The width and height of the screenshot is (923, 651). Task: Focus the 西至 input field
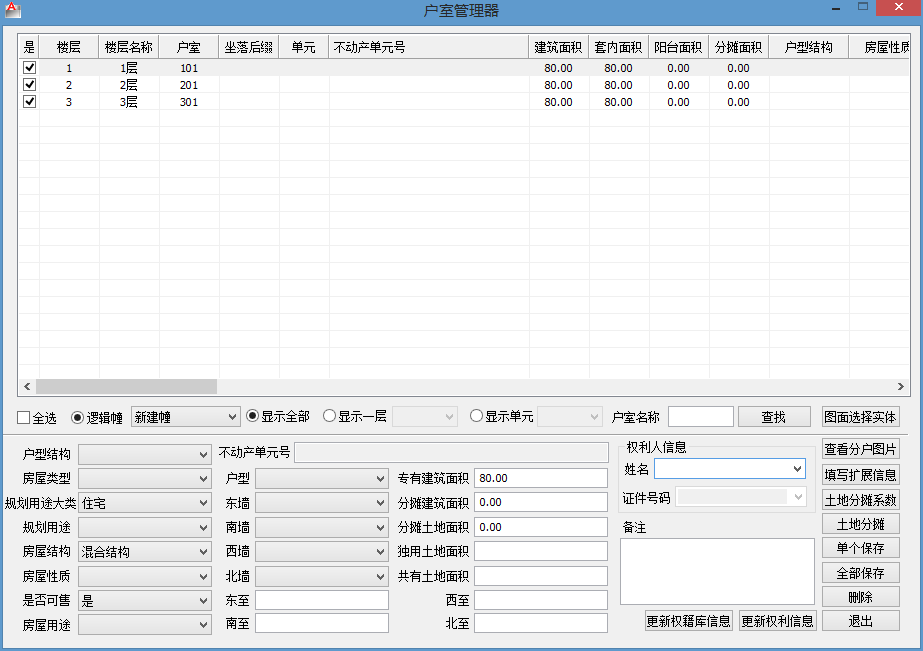click(x=541, y=600)
